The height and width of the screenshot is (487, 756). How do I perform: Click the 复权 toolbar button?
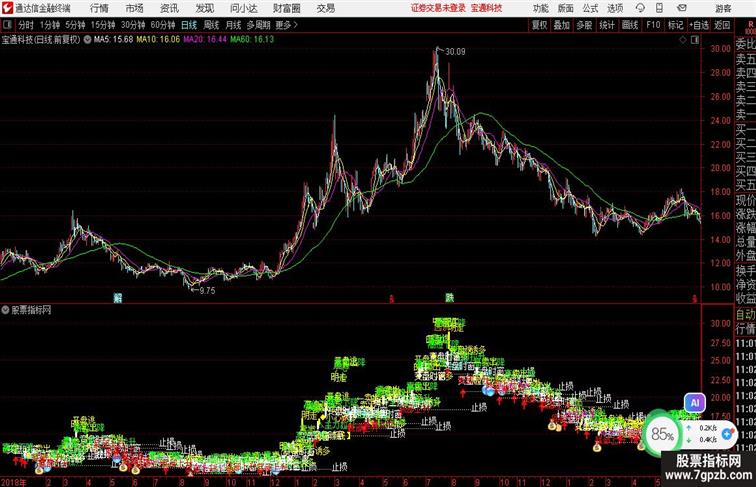tap(539, 25)
